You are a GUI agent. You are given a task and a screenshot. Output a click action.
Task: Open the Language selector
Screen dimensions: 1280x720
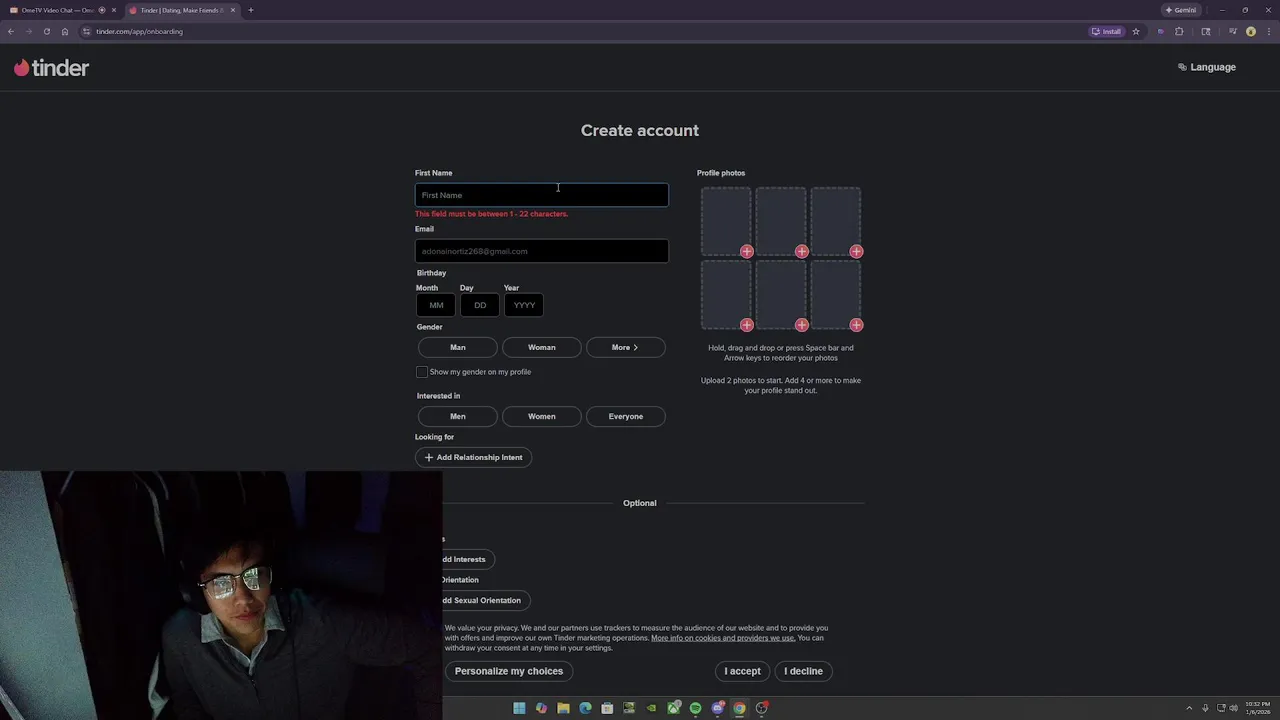coord(1207,67)
